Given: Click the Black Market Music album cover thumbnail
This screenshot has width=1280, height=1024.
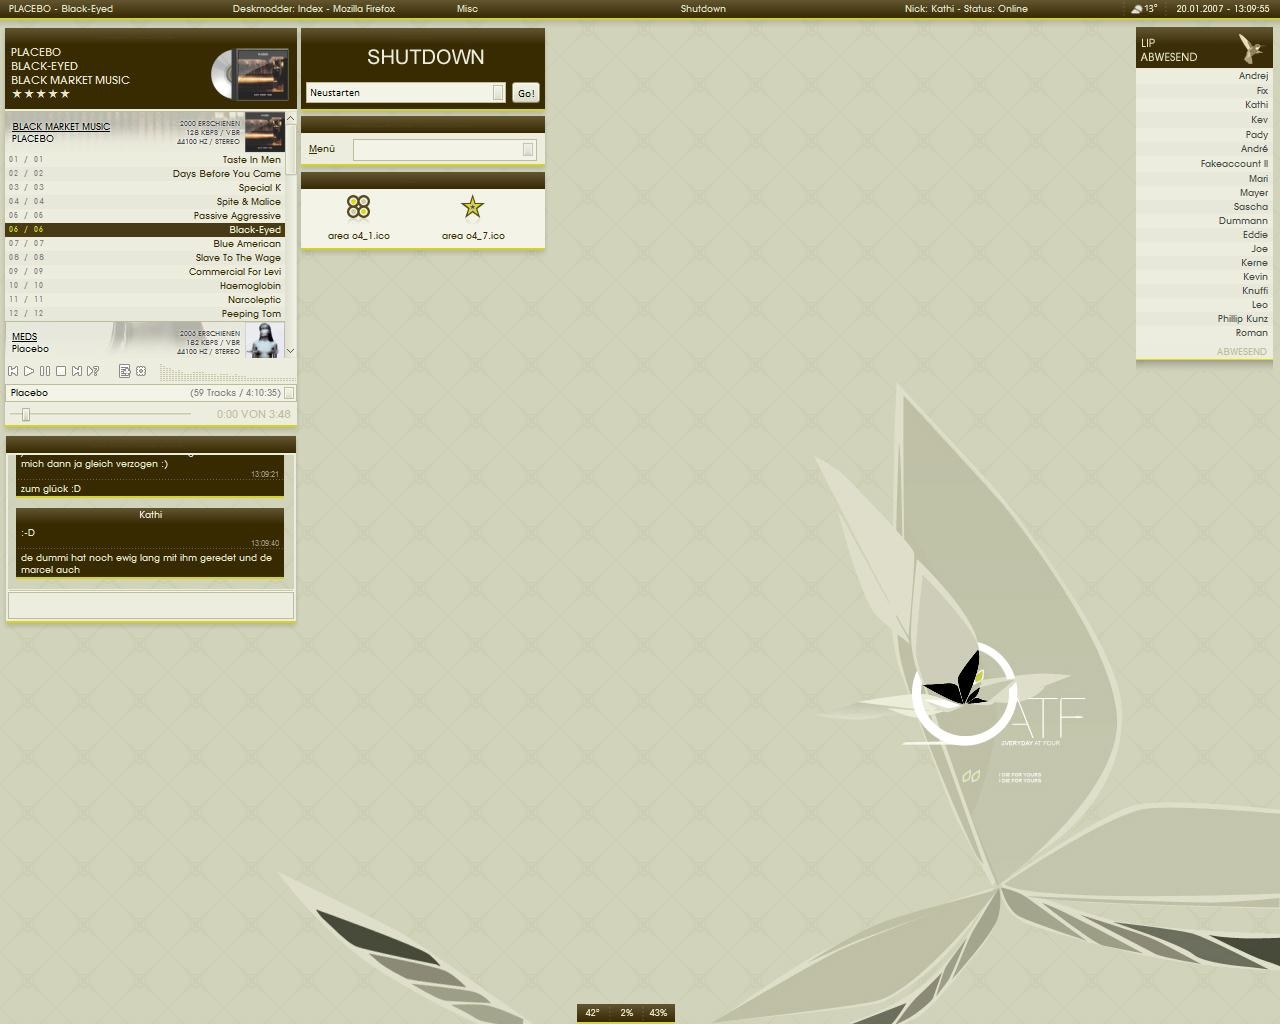Looking at the screenshot, I should (264, 132).
